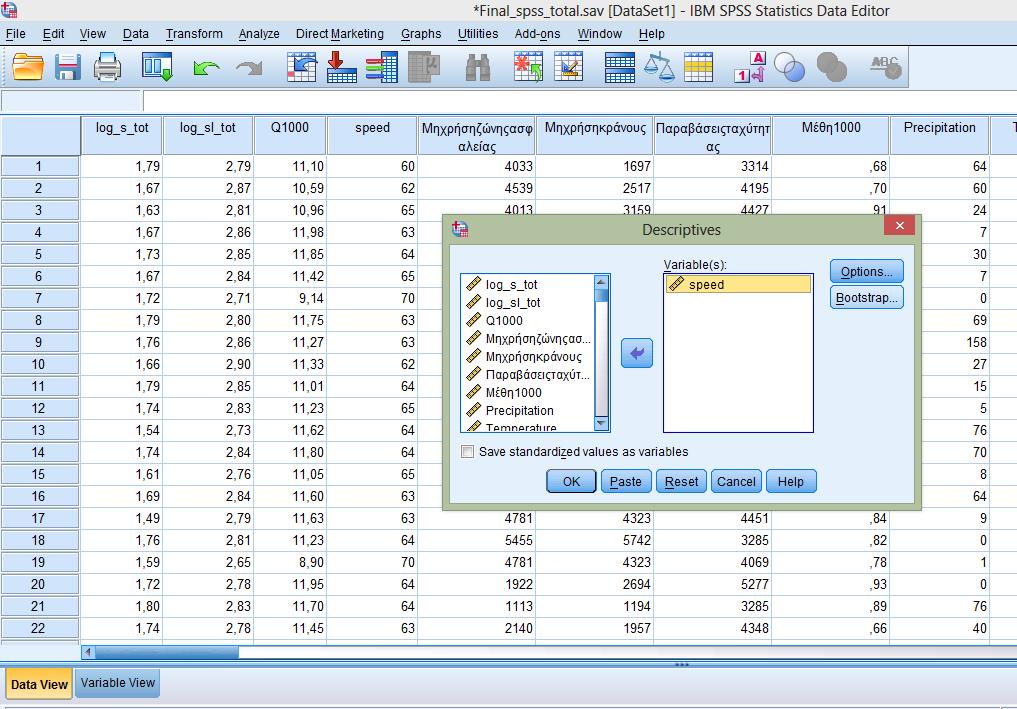This screenshot has width=1017, height=709.
Task: Spell check ABC icon
Action: point(885,67)
